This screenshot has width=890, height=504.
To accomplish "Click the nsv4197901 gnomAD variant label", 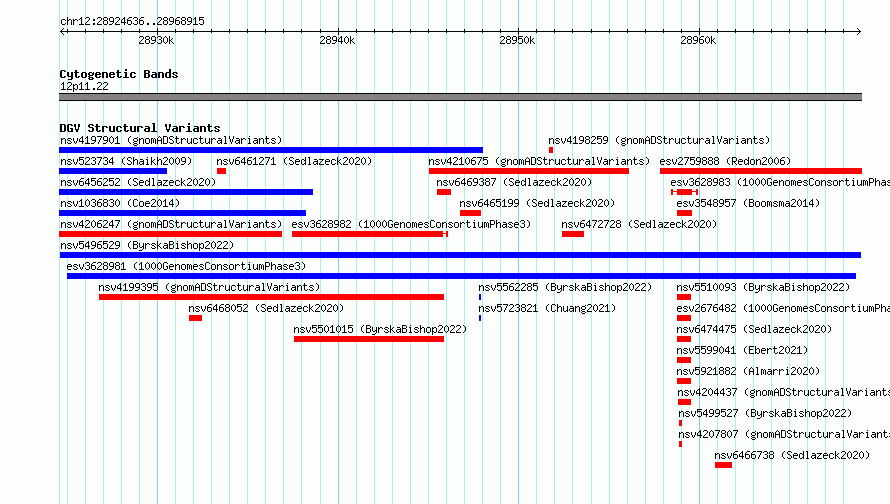I will 171,140.
